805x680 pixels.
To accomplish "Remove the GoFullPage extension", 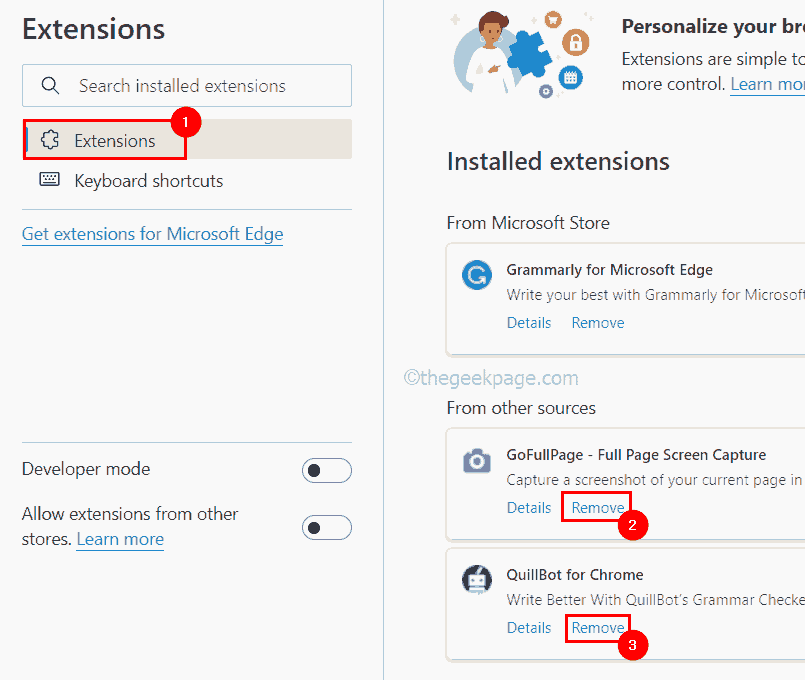I will 596,507.
